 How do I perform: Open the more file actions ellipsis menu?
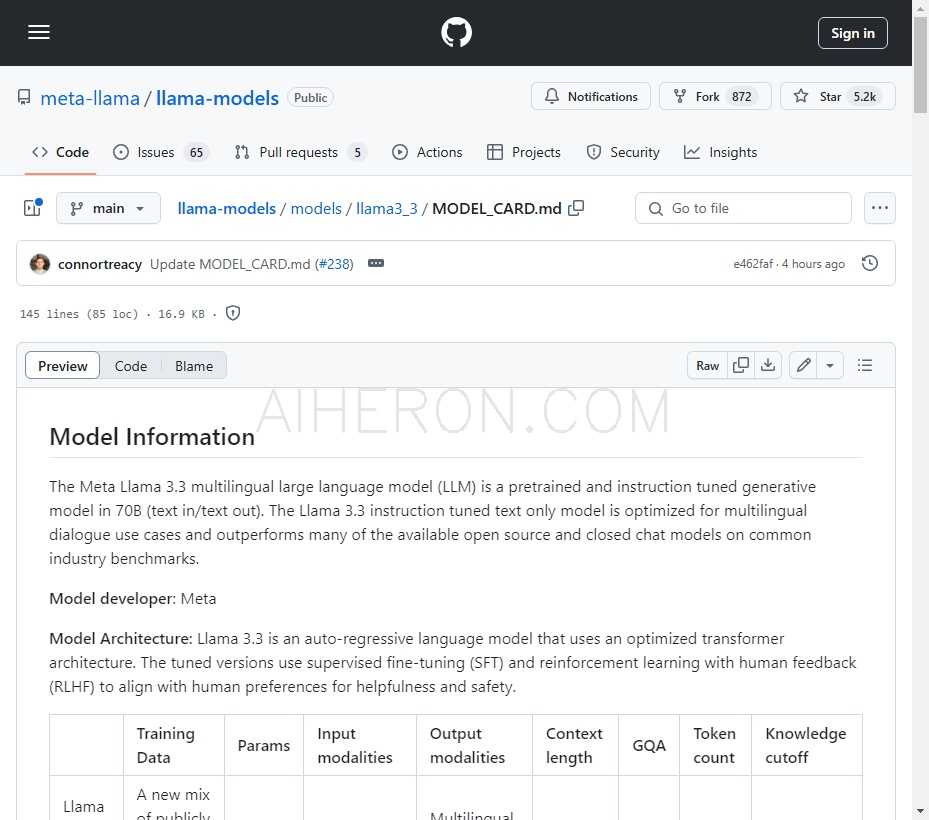(880, 209)
